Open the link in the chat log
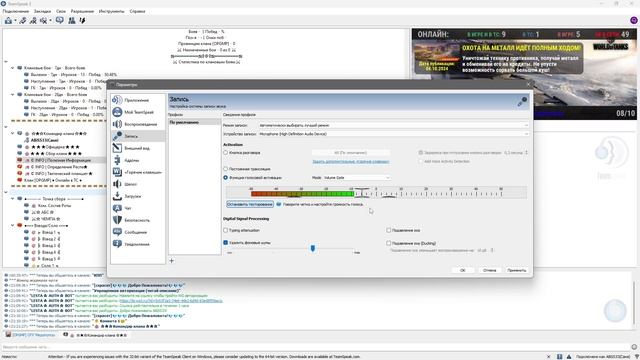Viewport: 640px width, 360px height. [x=171, y=301]
